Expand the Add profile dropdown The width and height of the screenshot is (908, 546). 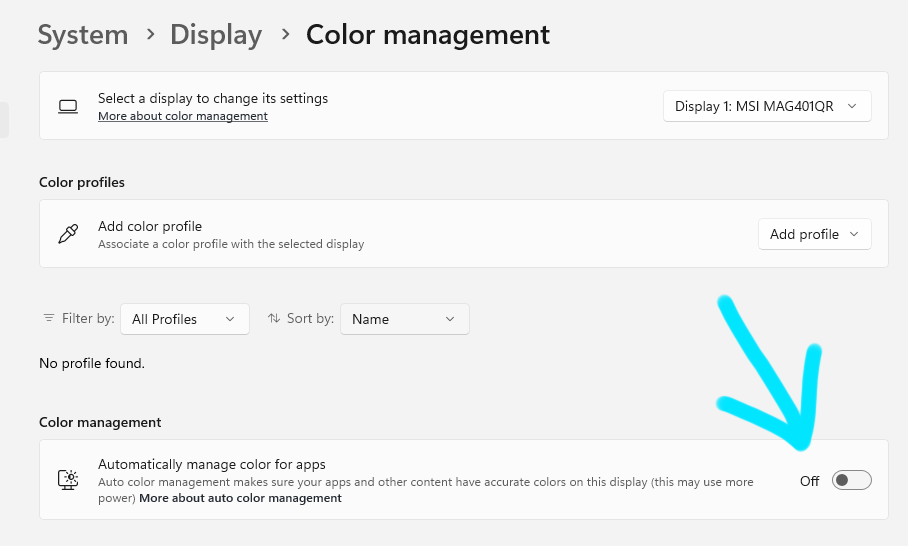coord(814,234)
